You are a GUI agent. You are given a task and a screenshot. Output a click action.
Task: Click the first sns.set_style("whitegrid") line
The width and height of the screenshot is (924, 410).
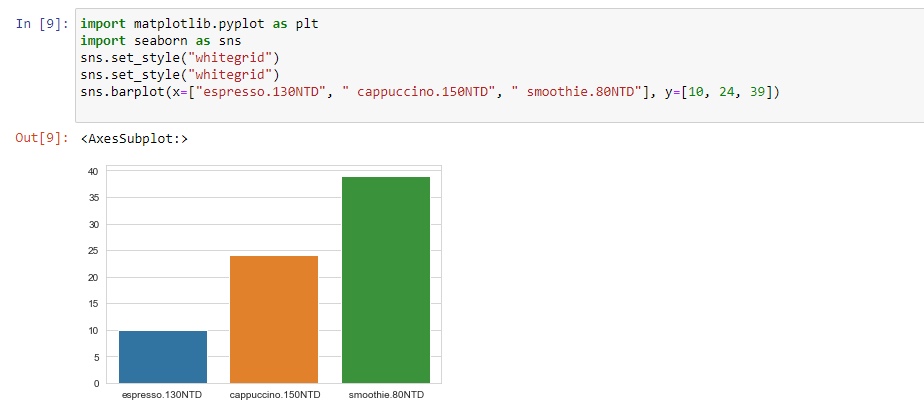click(180, 58)
